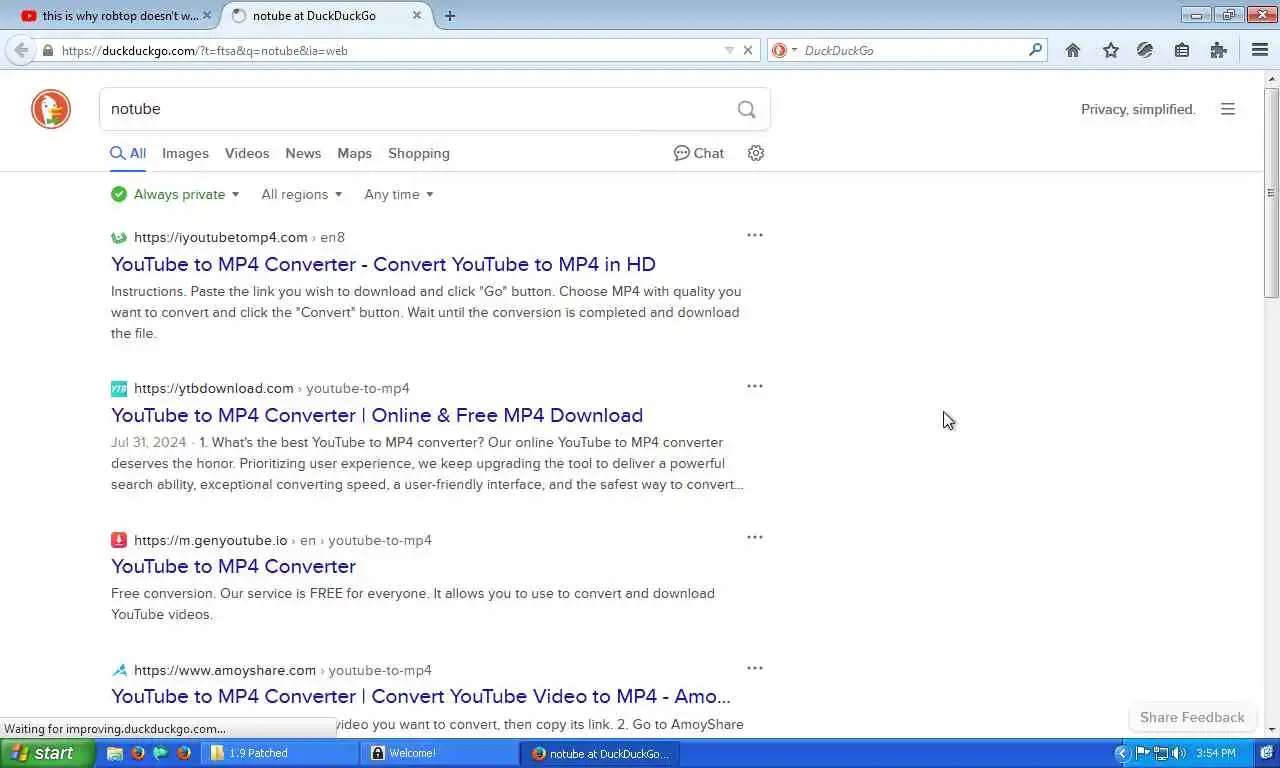The width and height of the screenshot is (1280, 768).
Task: Click the 'Privacy, simplified.' text
Action: (1138, 109)
